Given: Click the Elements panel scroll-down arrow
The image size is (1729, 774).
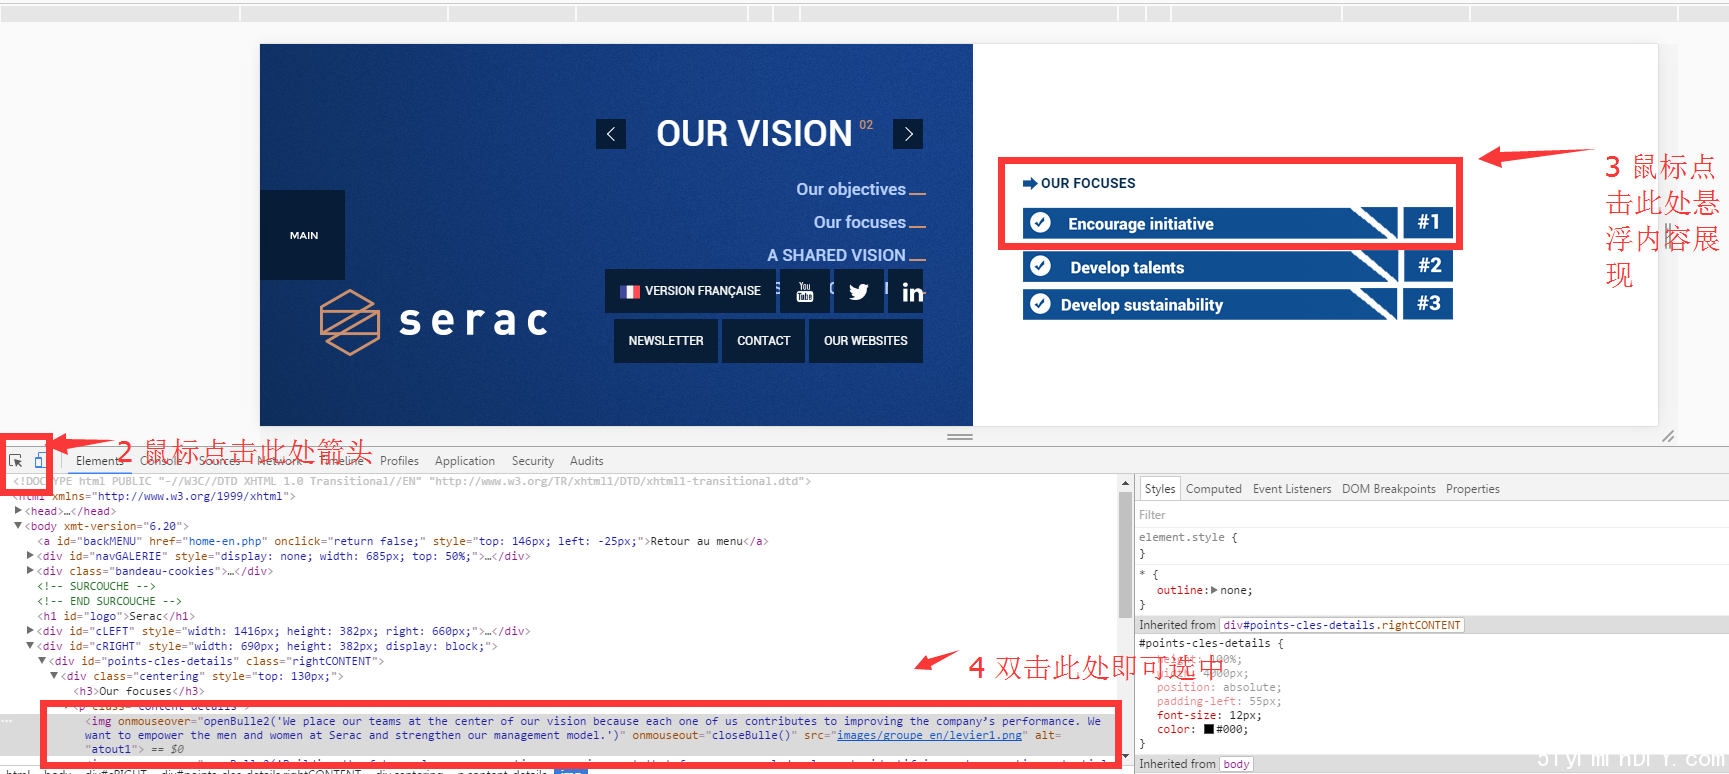Looking at the screenshot, I should 1126,757.
